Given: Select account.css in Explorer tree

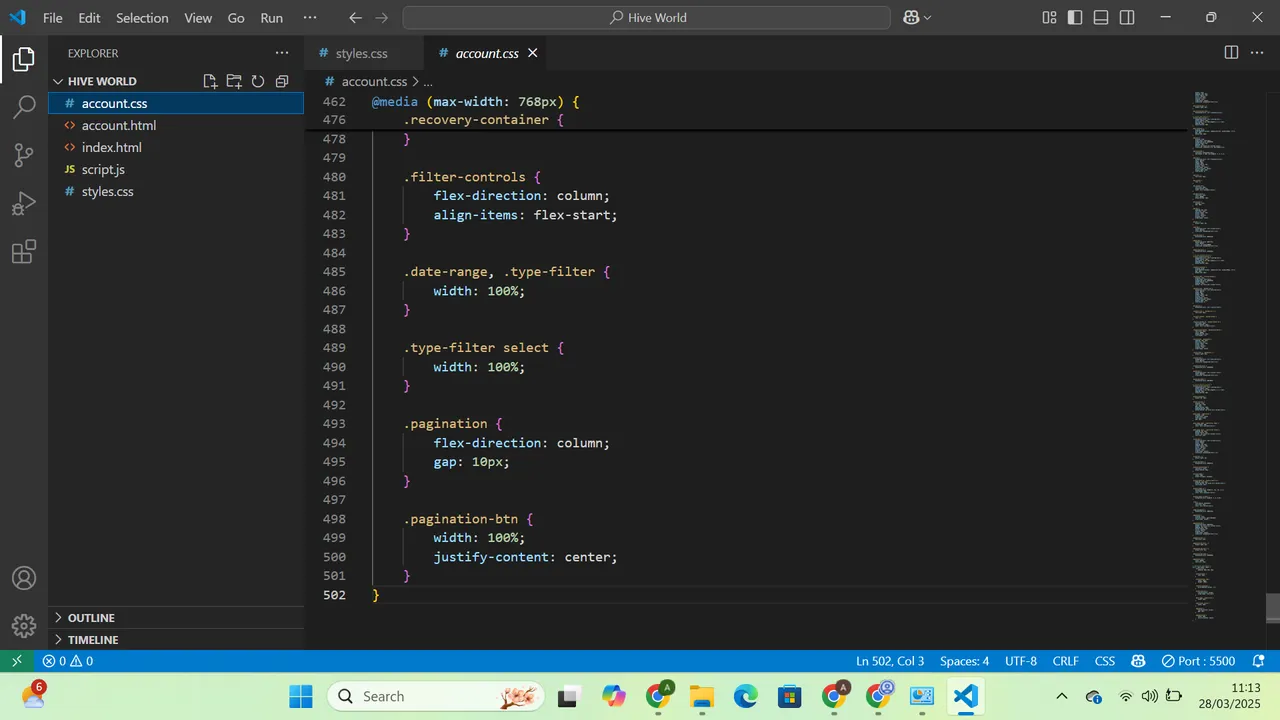Looking at the screenshot, I should (176, 103).
